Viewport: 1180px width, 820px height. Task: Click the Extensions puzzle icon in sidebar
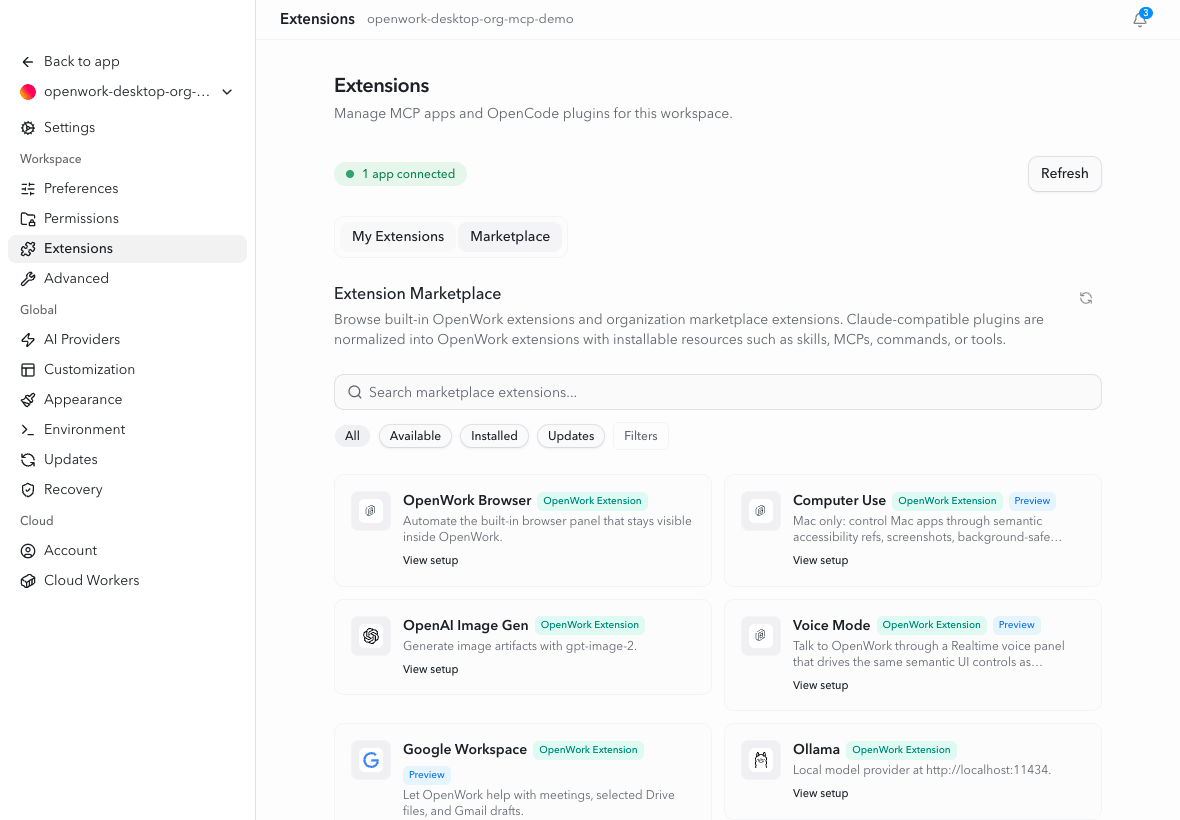(28, 249)
